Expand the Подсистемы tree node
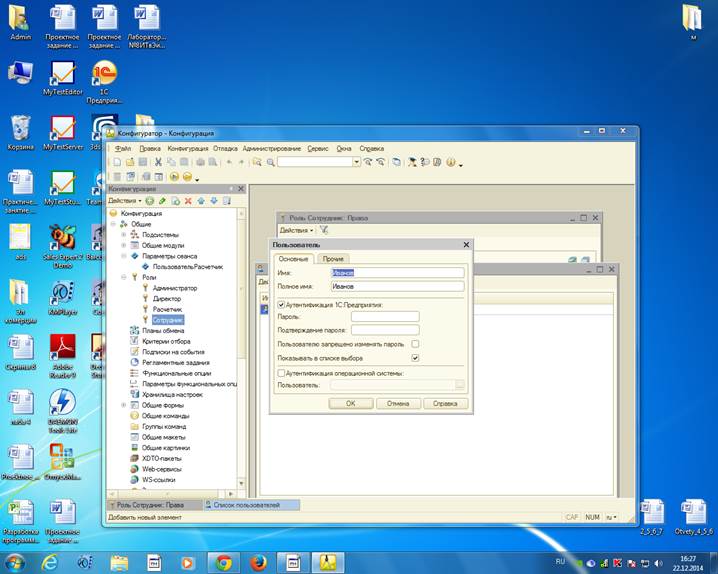 (124, 235)
